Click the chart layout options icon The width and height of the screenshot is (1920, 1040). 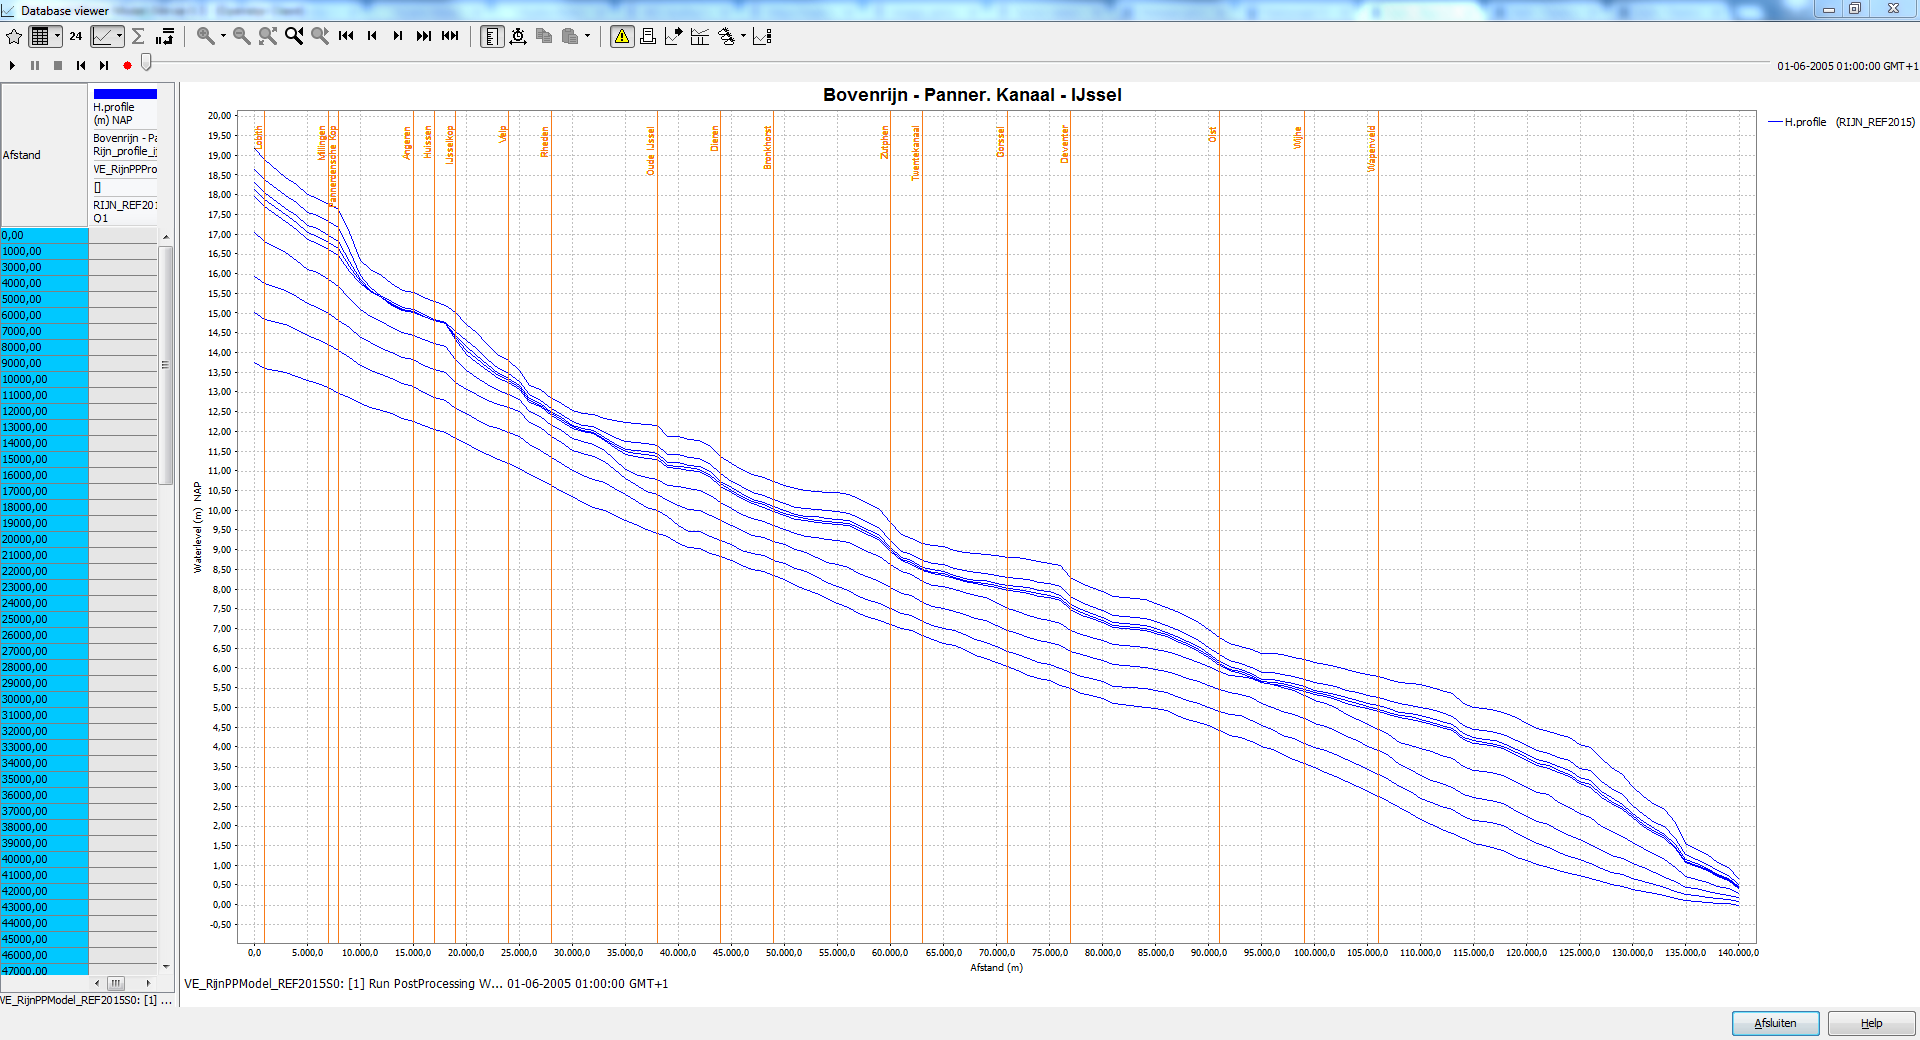pos(726,36)
